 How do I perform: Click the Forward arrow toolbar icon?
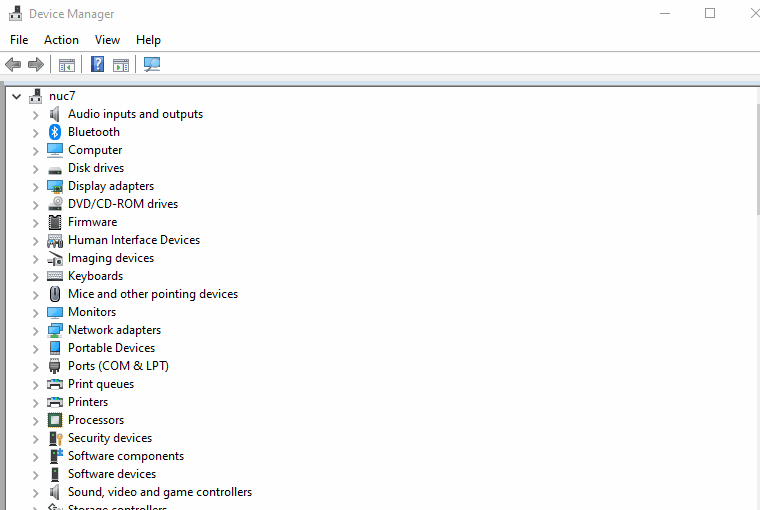pos(36,64)
